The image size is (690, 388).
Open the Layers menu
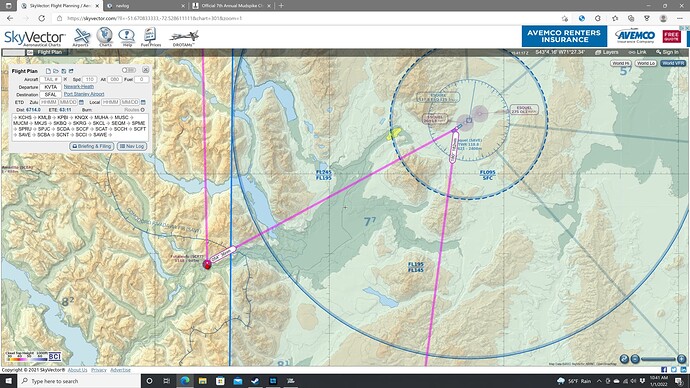click(607, 52)
